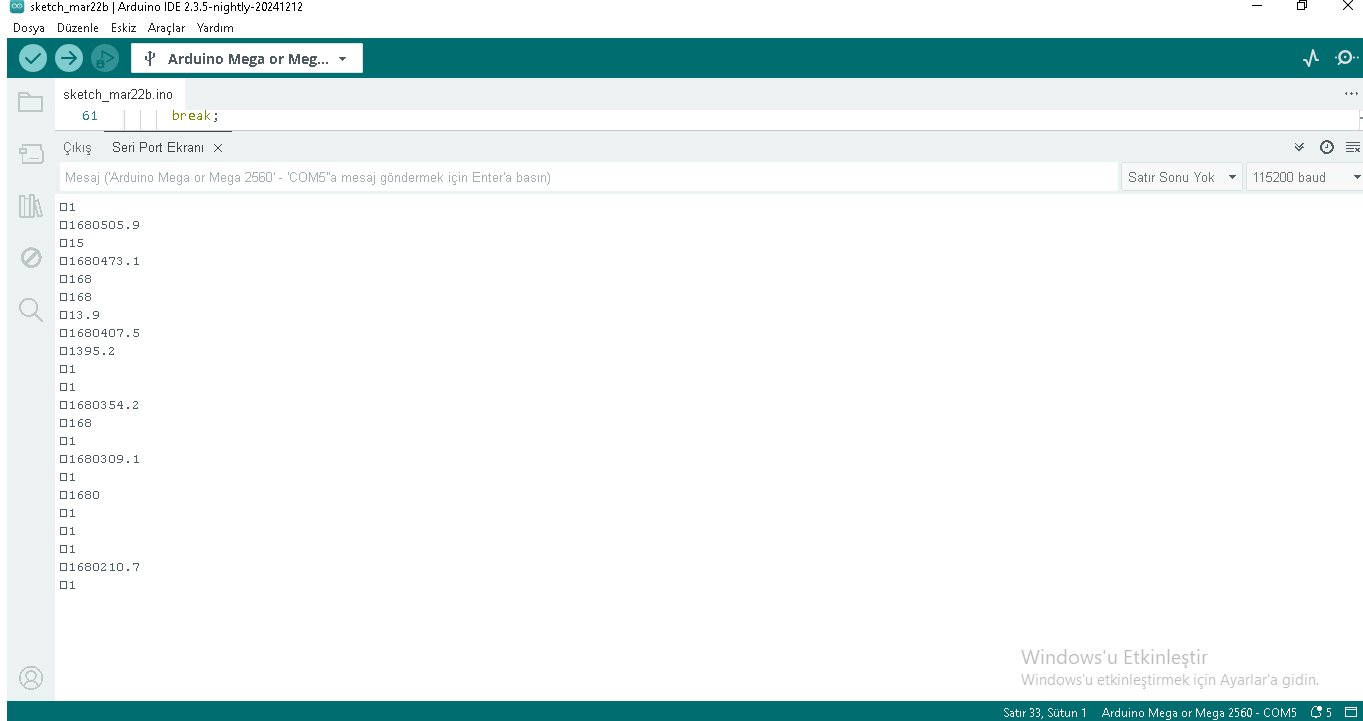Toggle timestamps in the serial monitor
The image size is (1363, 721).
point(1327,147)
